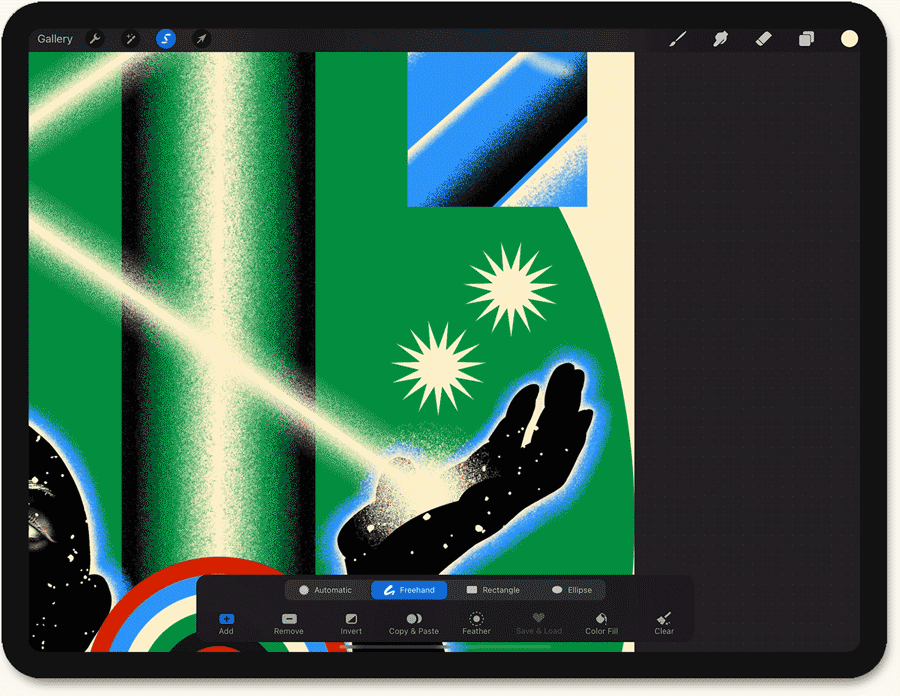This screenshot has width=900, height=696.
Task: Select the Eraser tool
Action: (763, 39)
